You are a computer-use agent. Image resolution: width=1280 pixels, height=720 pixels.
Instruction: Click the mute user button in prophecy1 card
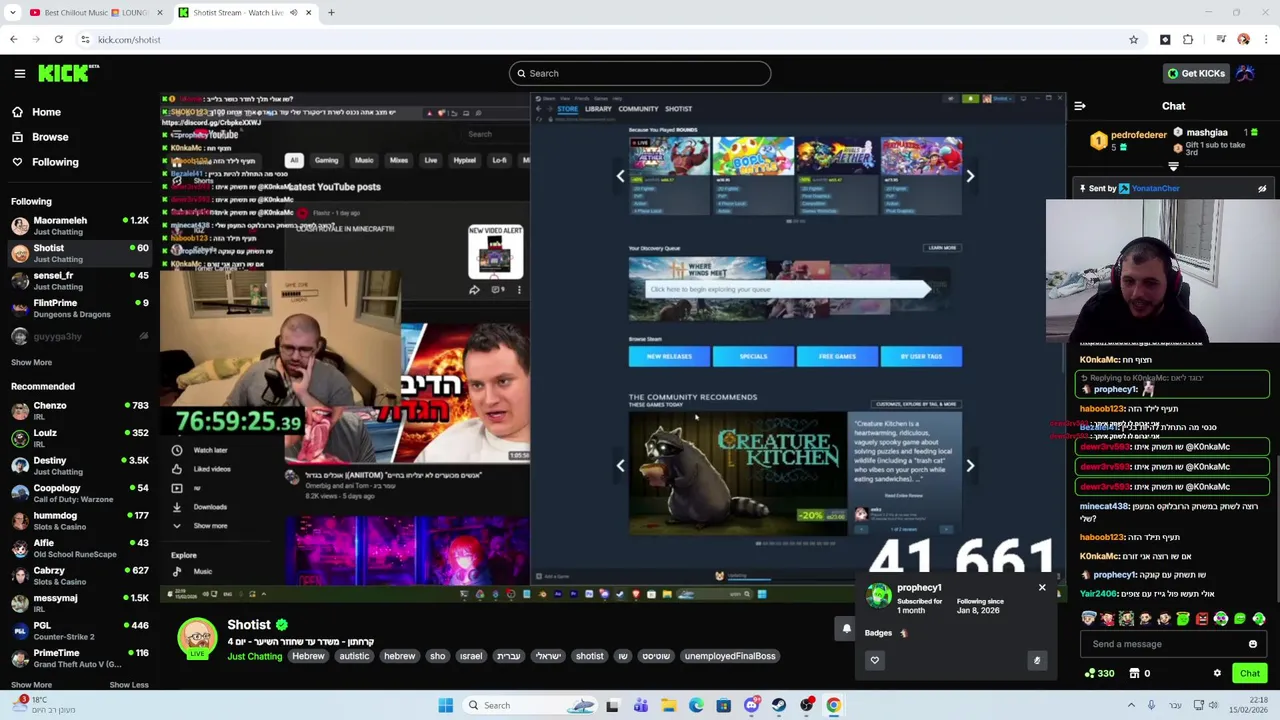[x=1037, y=660]
